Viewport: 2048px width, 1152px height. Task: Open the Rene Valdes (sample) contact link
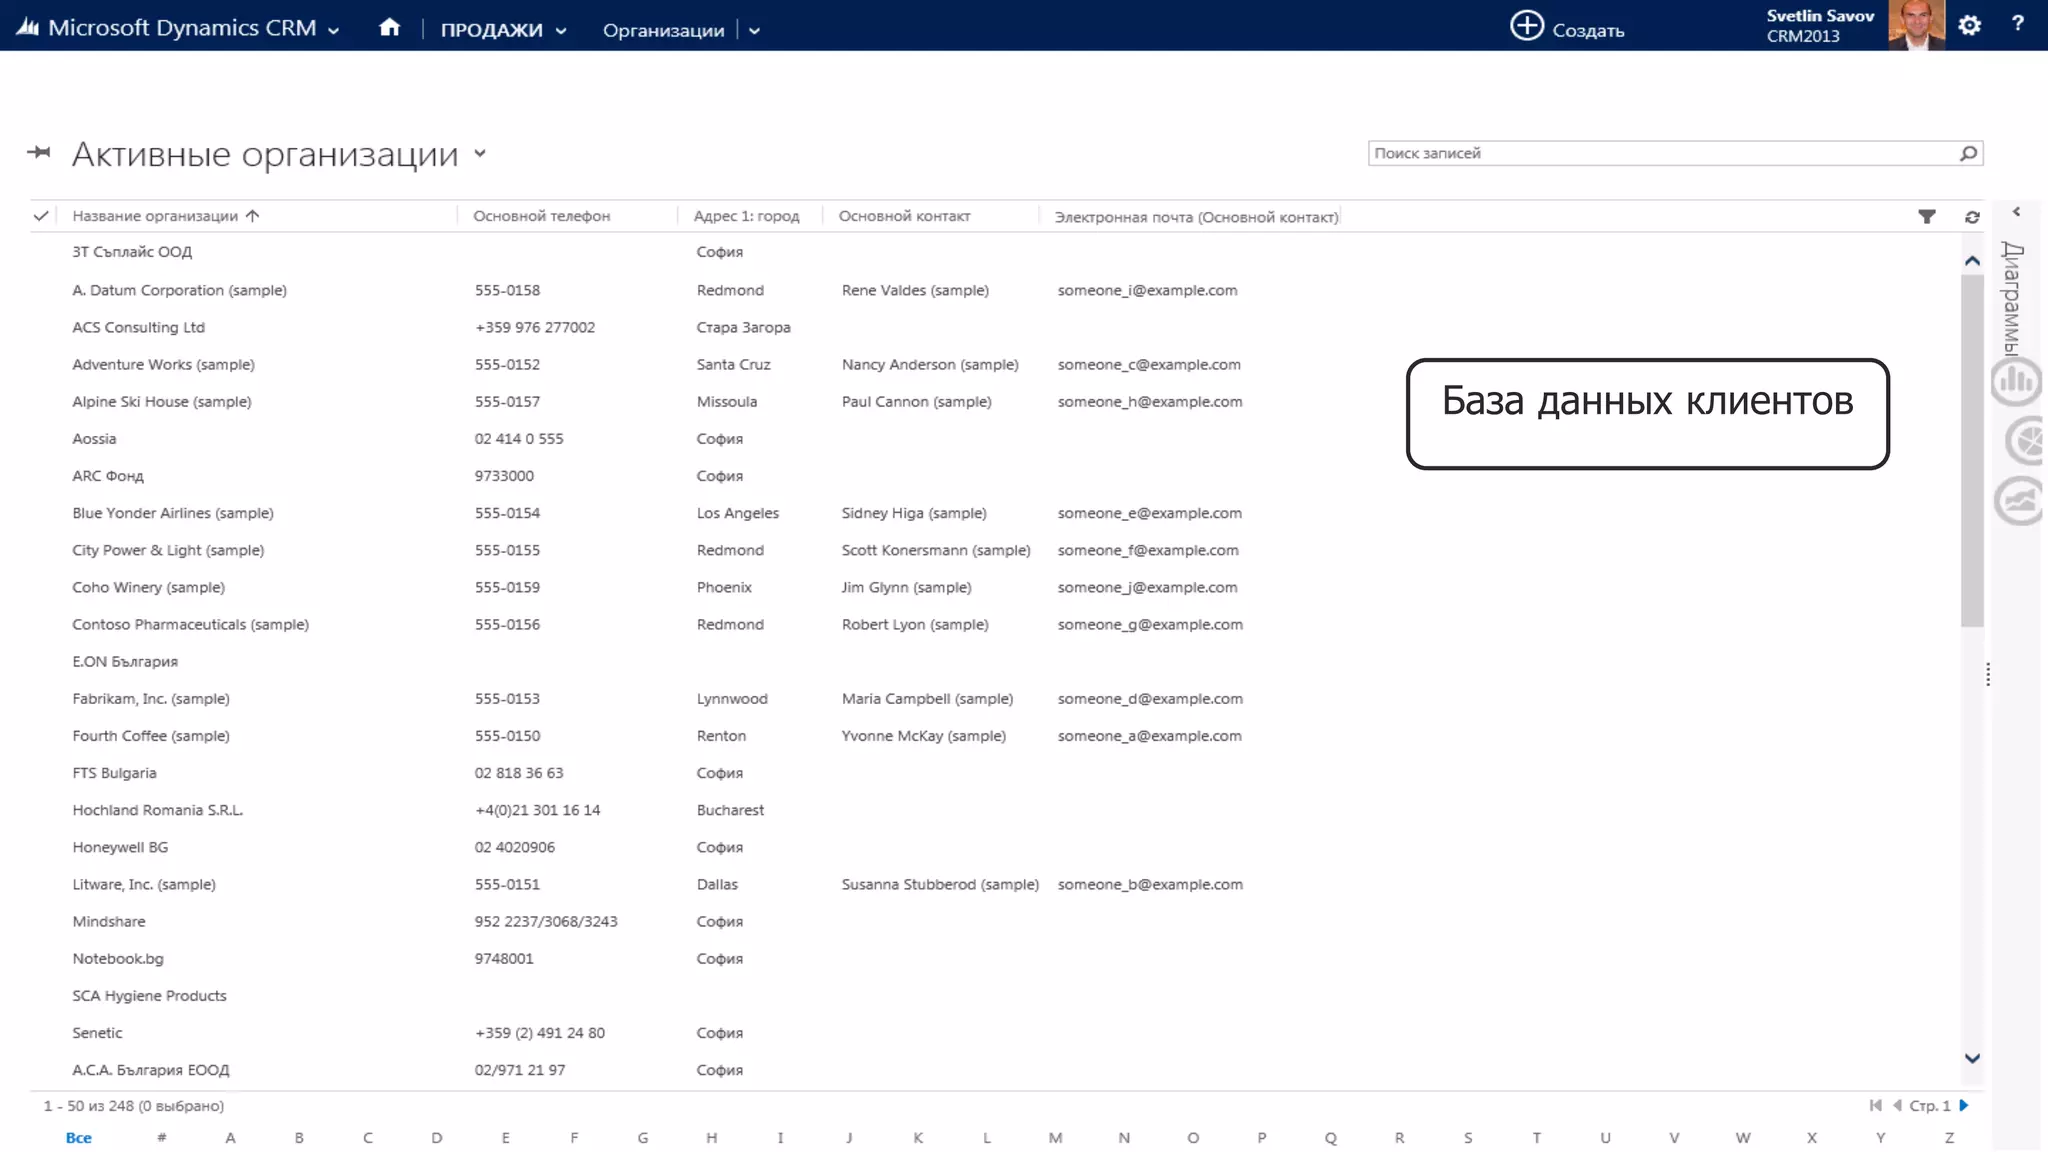pyautogui.click(x=914, y=291)
